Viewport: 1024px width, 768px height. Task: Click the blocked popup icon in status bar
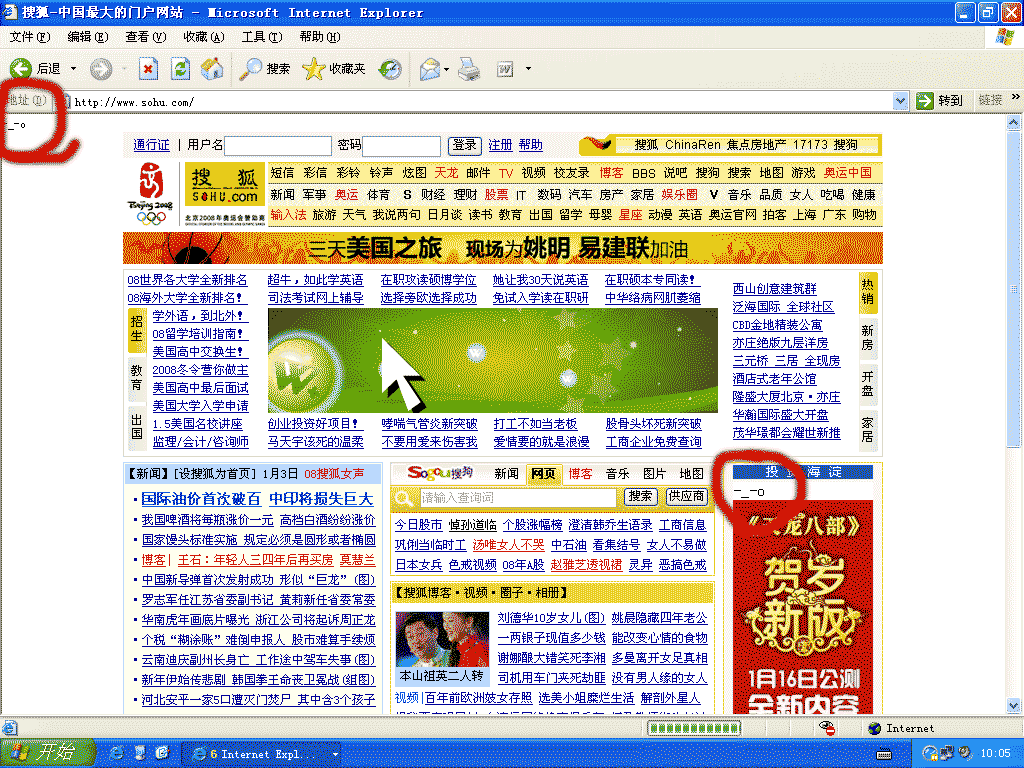[827, 728]
